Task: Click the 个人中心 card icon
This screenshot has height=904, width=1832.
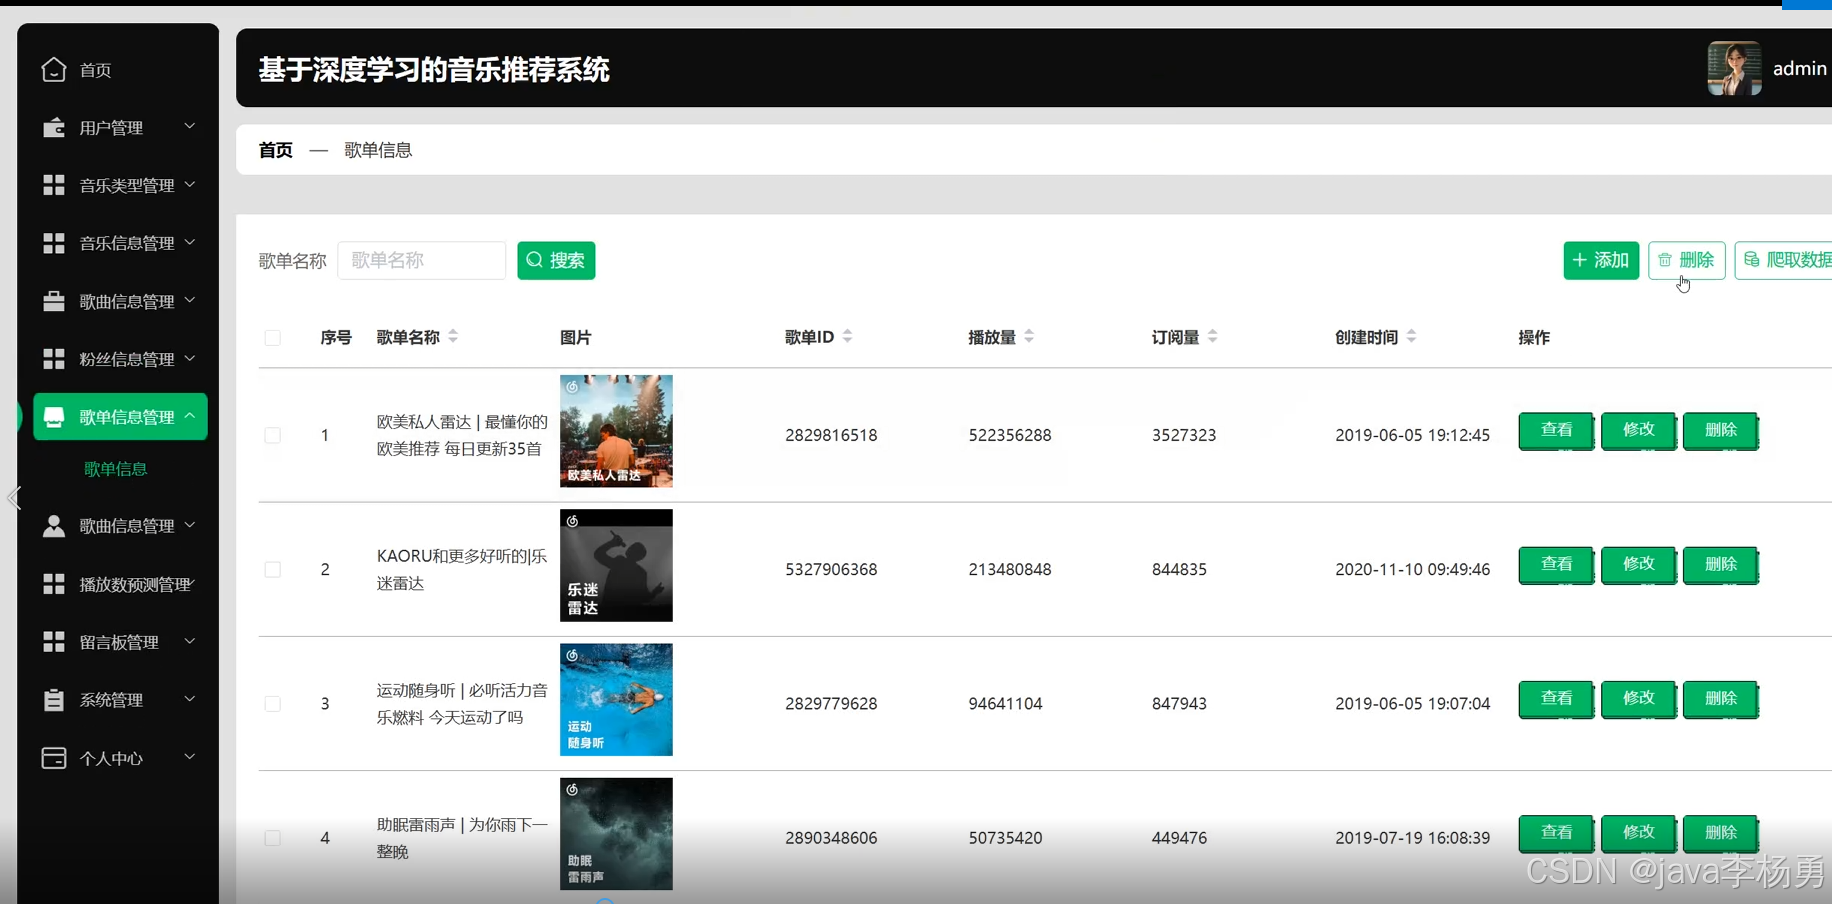Action: tap(54, 758)
